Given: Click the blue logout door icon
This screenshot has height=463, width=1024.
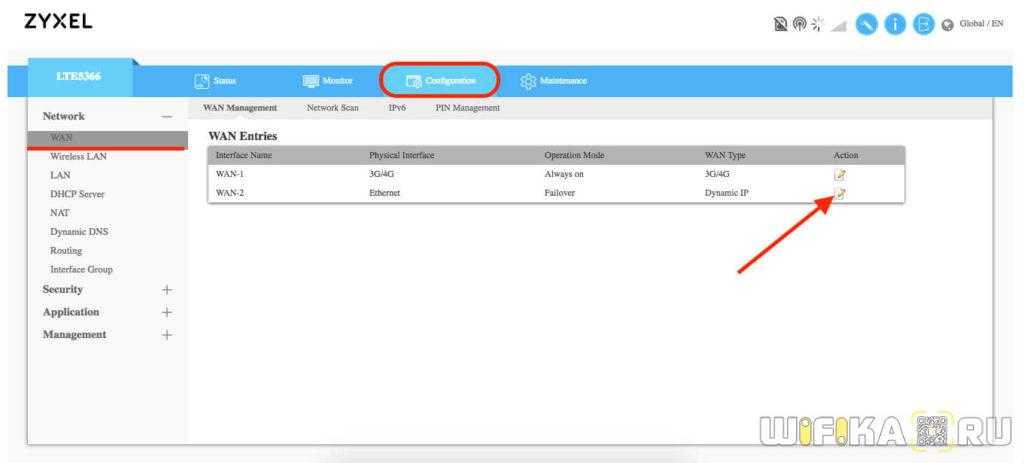Looking at the screenshot, I should coord(924,24).
